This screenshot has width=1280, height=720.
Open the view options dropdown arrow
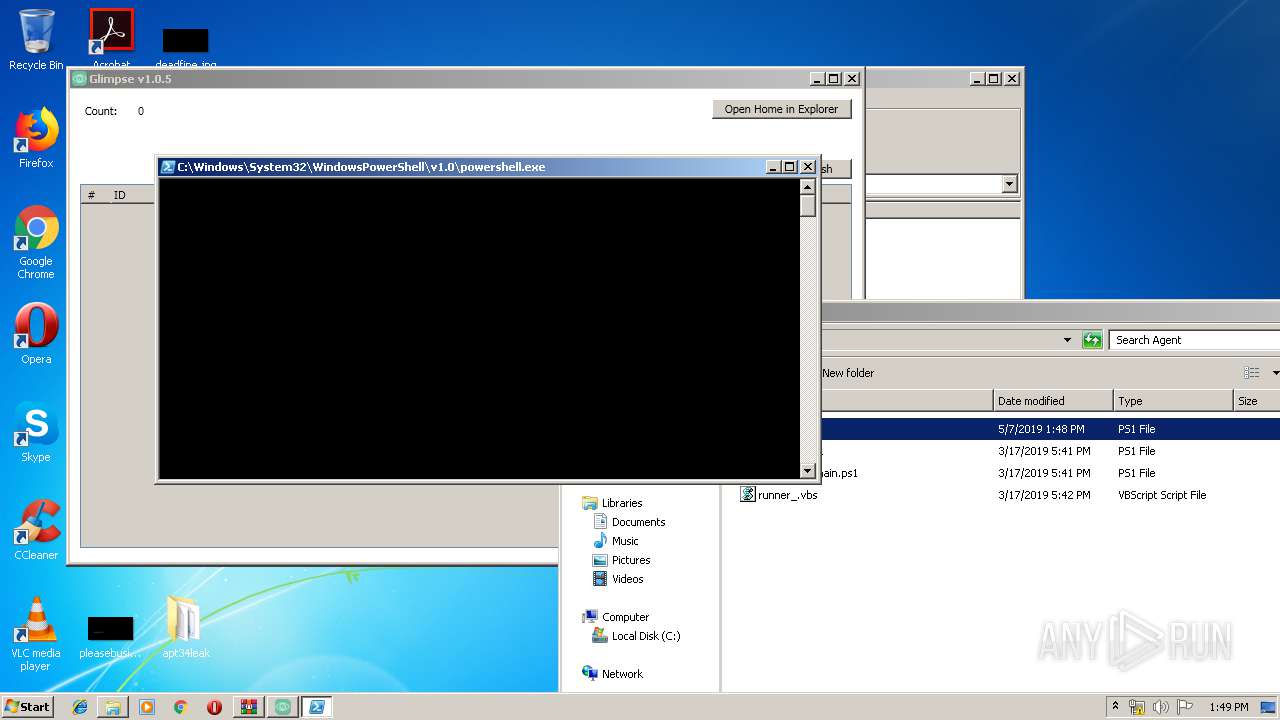click(x=1275, y=373)
